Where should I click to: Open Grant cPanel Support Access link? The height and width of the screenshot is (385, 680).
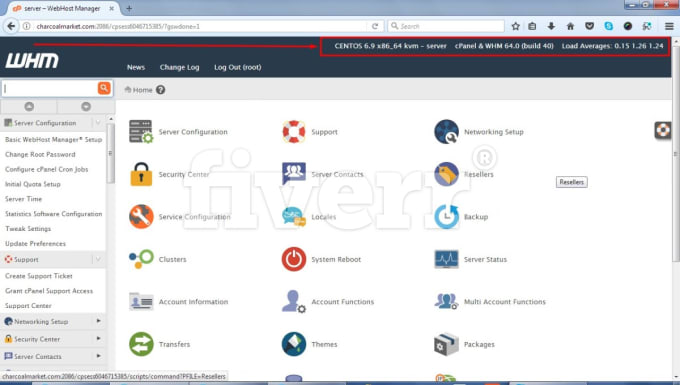point(49,290)
